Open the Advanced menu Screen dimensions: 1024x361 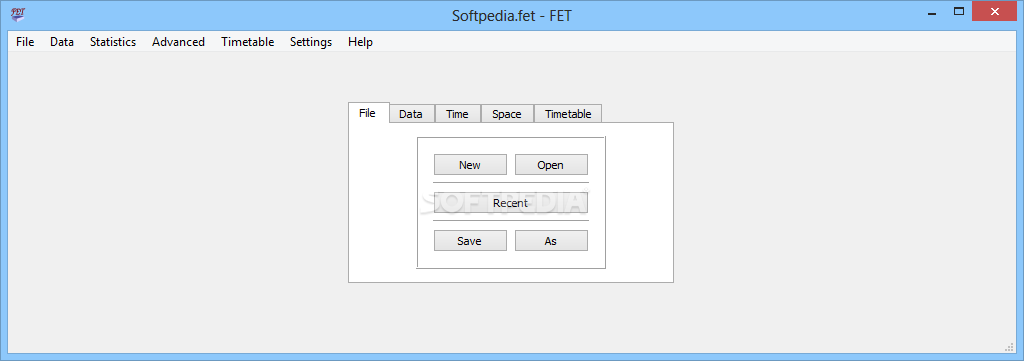[178, 42]
